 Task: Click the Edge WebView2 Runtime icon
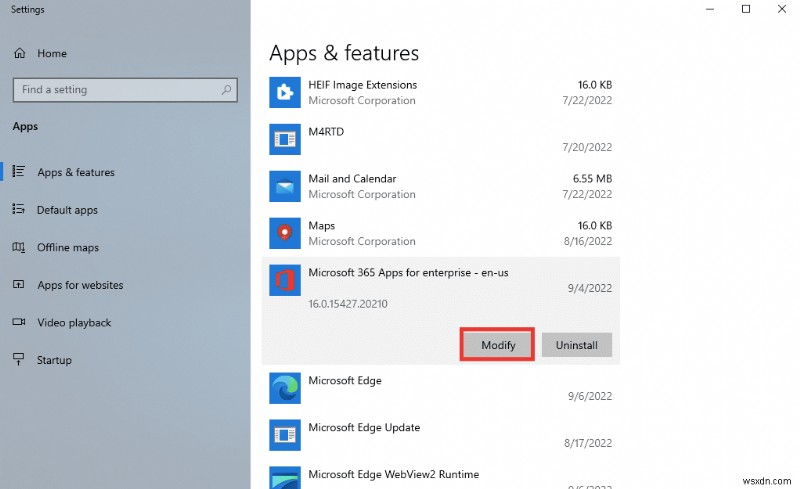click(285, 478)
